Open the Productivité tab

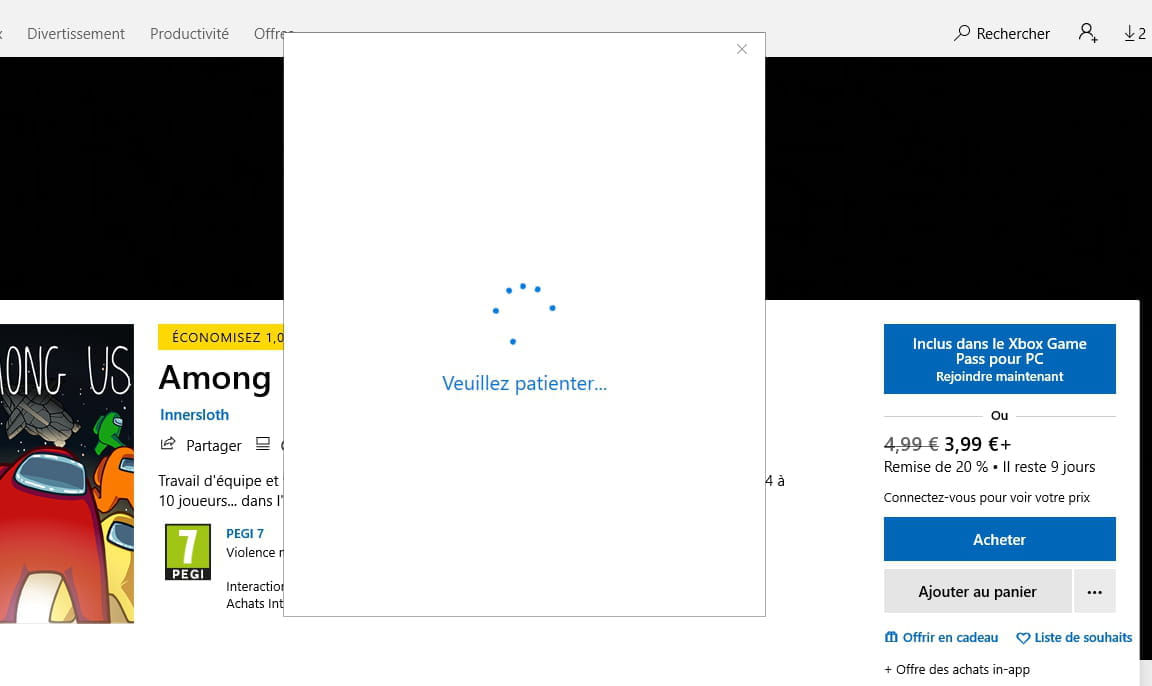pos(190,34)
